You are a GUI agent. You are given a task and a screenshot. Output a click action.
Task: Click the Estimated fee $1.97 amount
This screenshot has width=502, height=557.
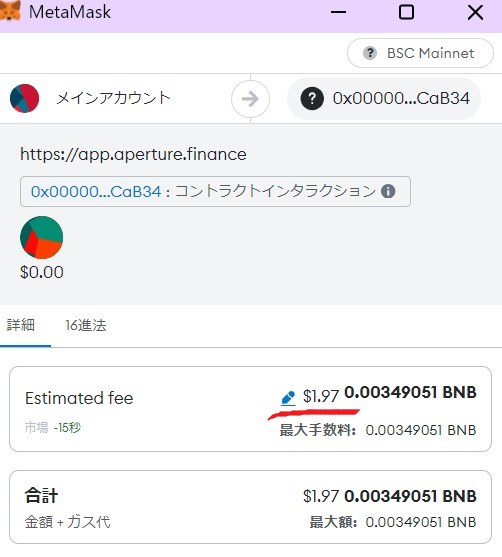coord(321,396)
